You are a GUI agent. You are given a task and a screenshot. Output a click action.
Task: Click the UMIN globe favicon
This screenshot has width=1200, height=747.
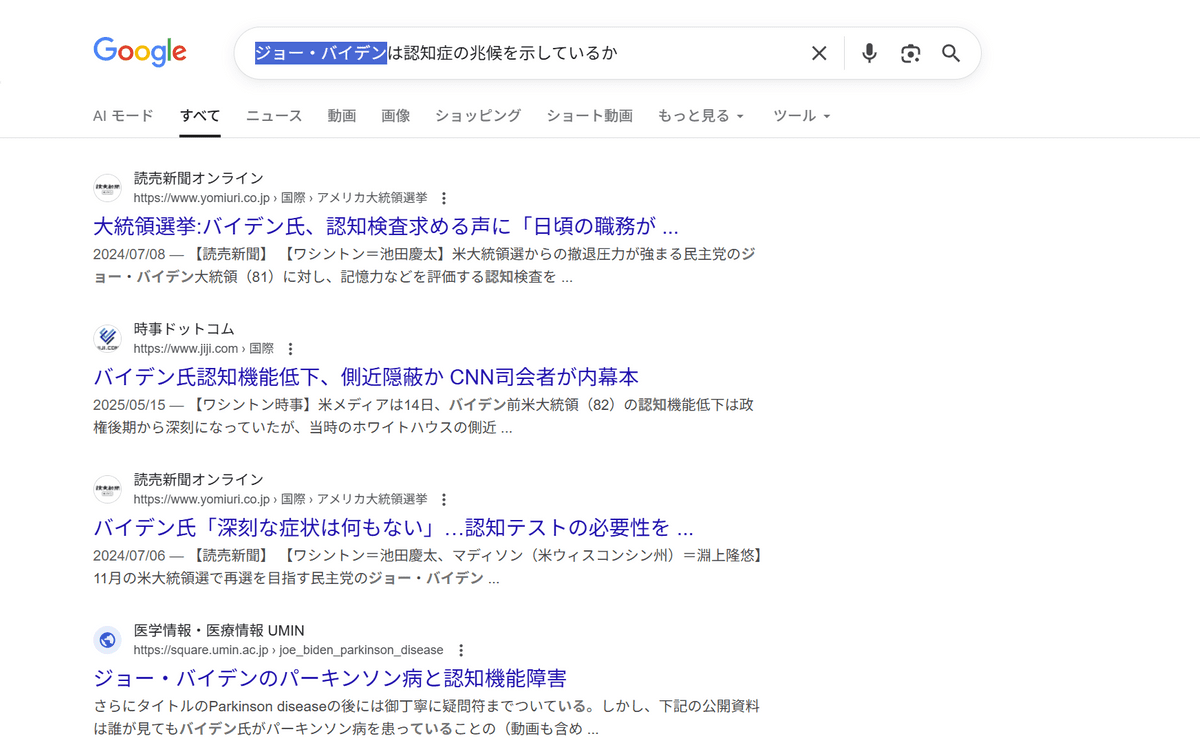pos(107,640)
